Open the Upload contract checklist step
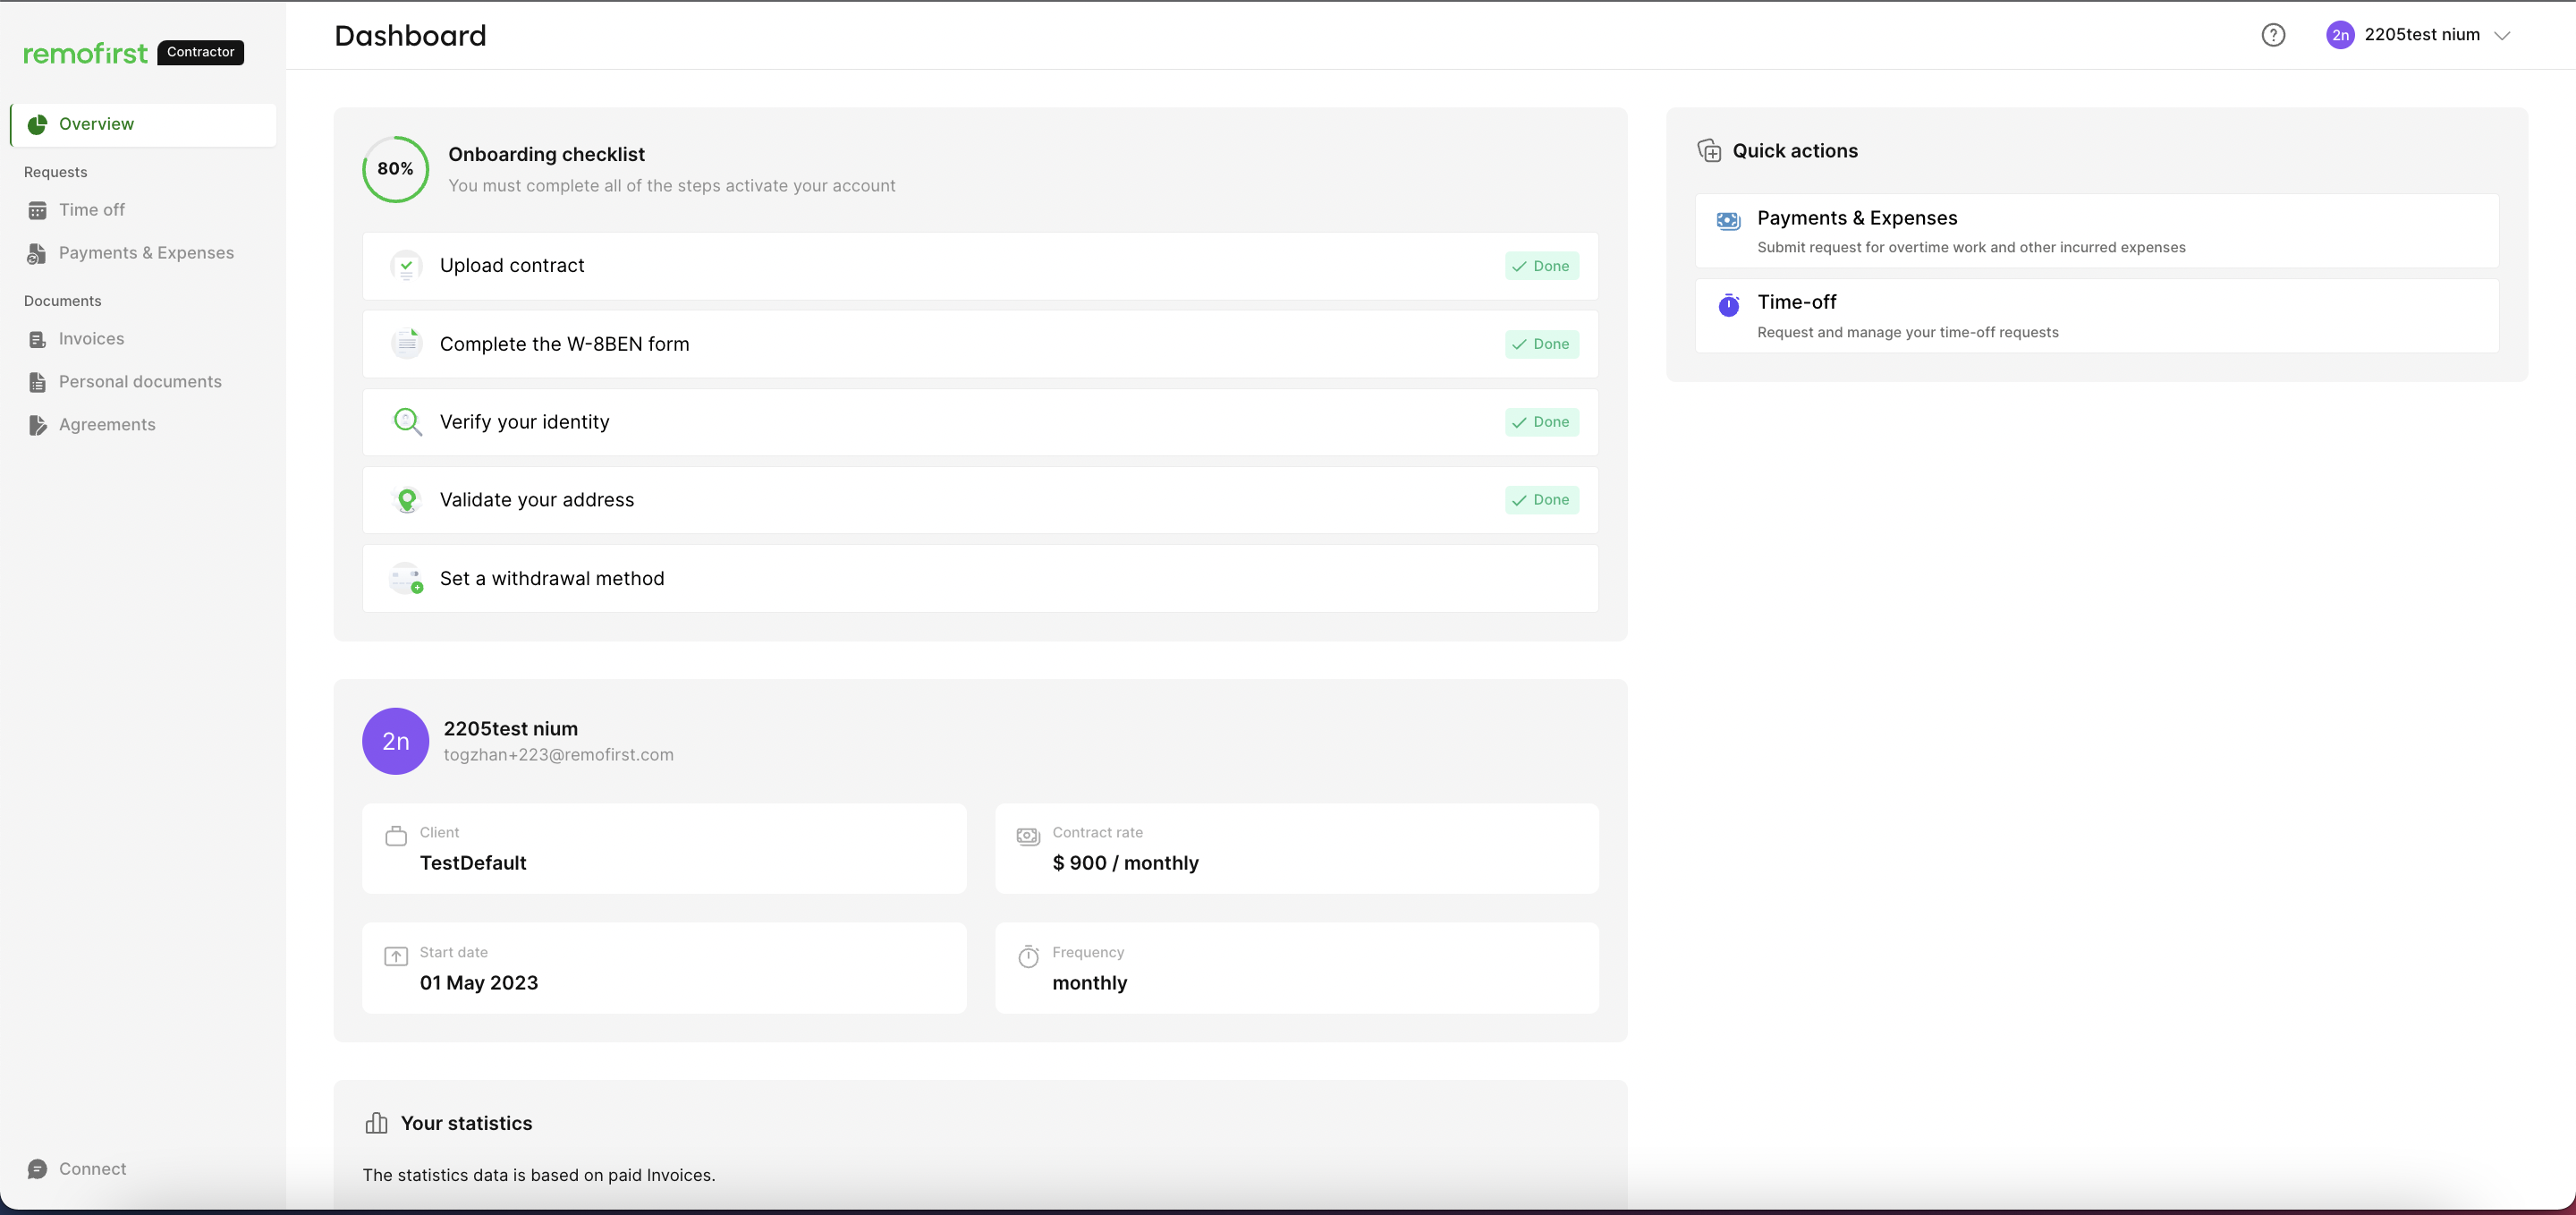 (x=980, y=266)
